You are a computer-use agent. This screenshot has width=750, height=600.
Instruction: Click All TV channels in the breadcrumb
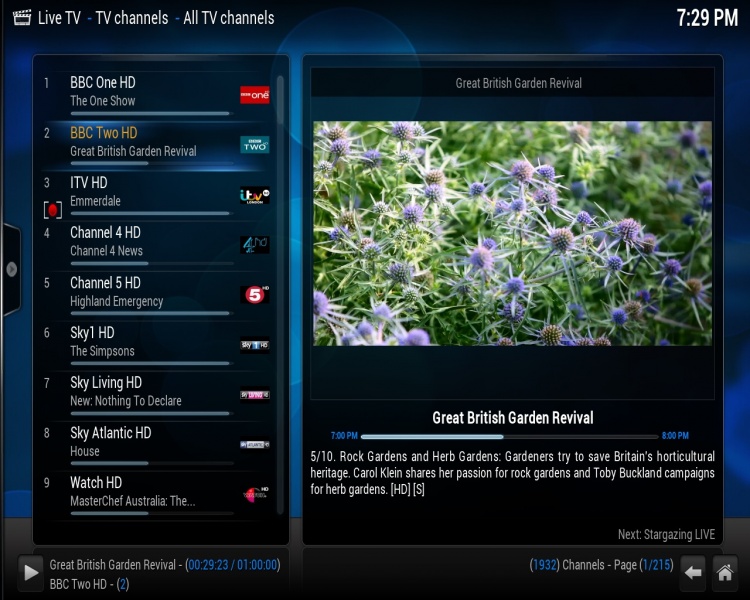pyautogui.click(x=229, y=18)
